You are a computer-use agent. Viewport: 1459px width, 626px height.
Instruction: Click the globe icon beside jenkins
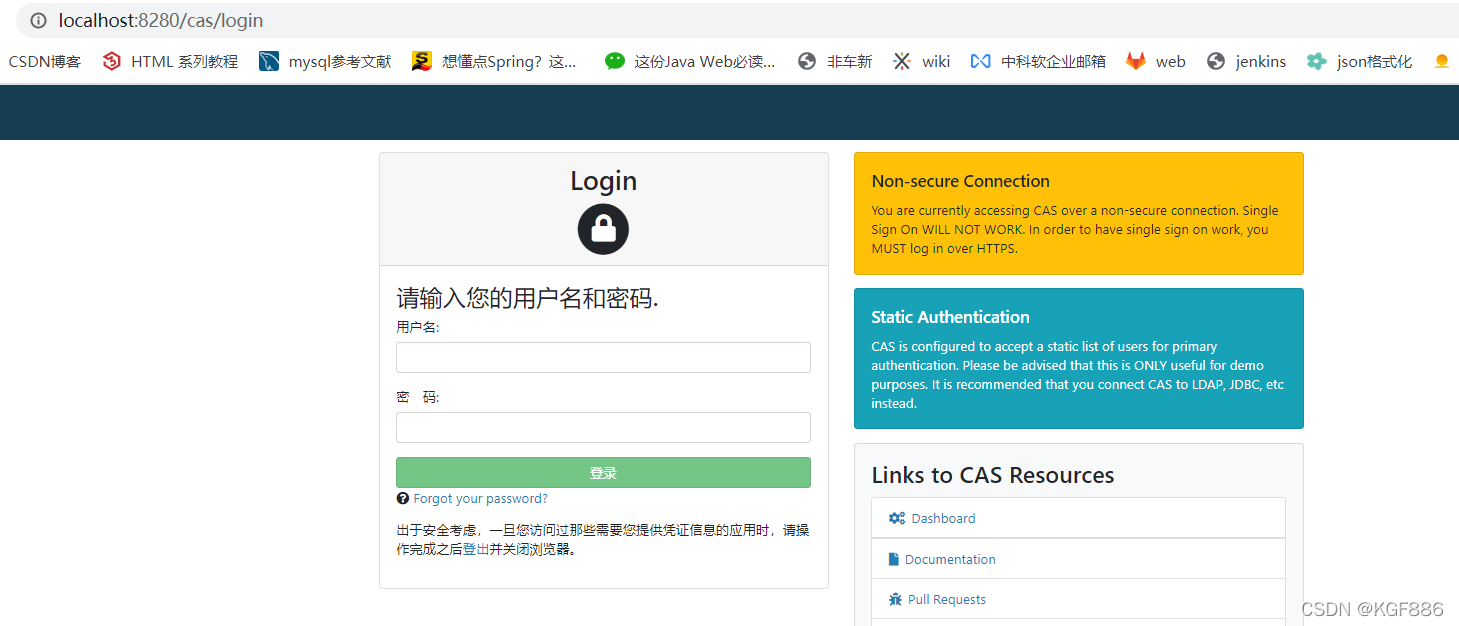click(x=1216, y=61)
